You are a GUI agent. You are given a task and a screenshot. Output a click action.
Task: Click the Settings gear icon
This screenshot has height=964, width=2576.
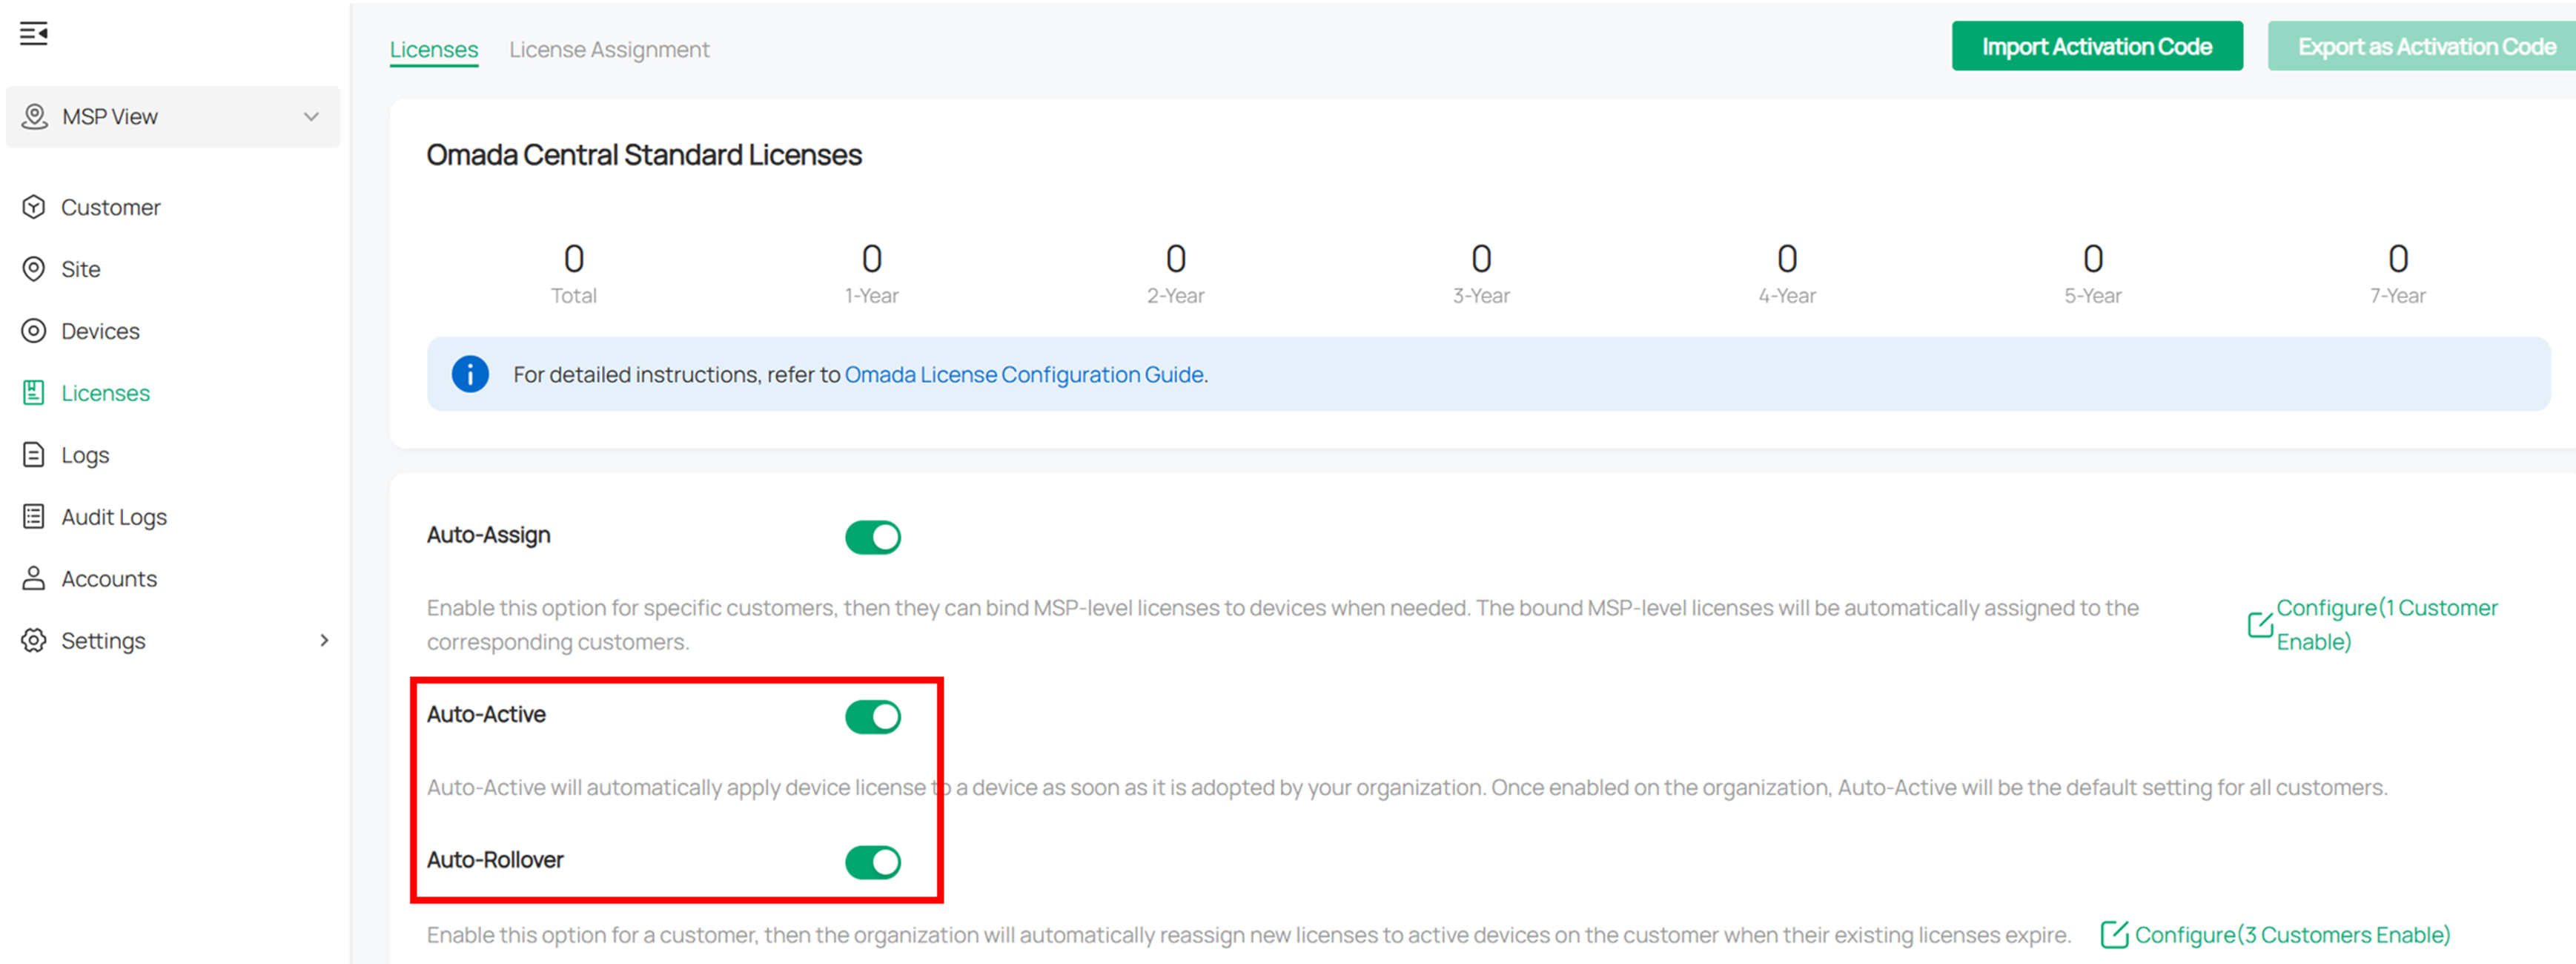pyautogui.click(x=34, y=640)
